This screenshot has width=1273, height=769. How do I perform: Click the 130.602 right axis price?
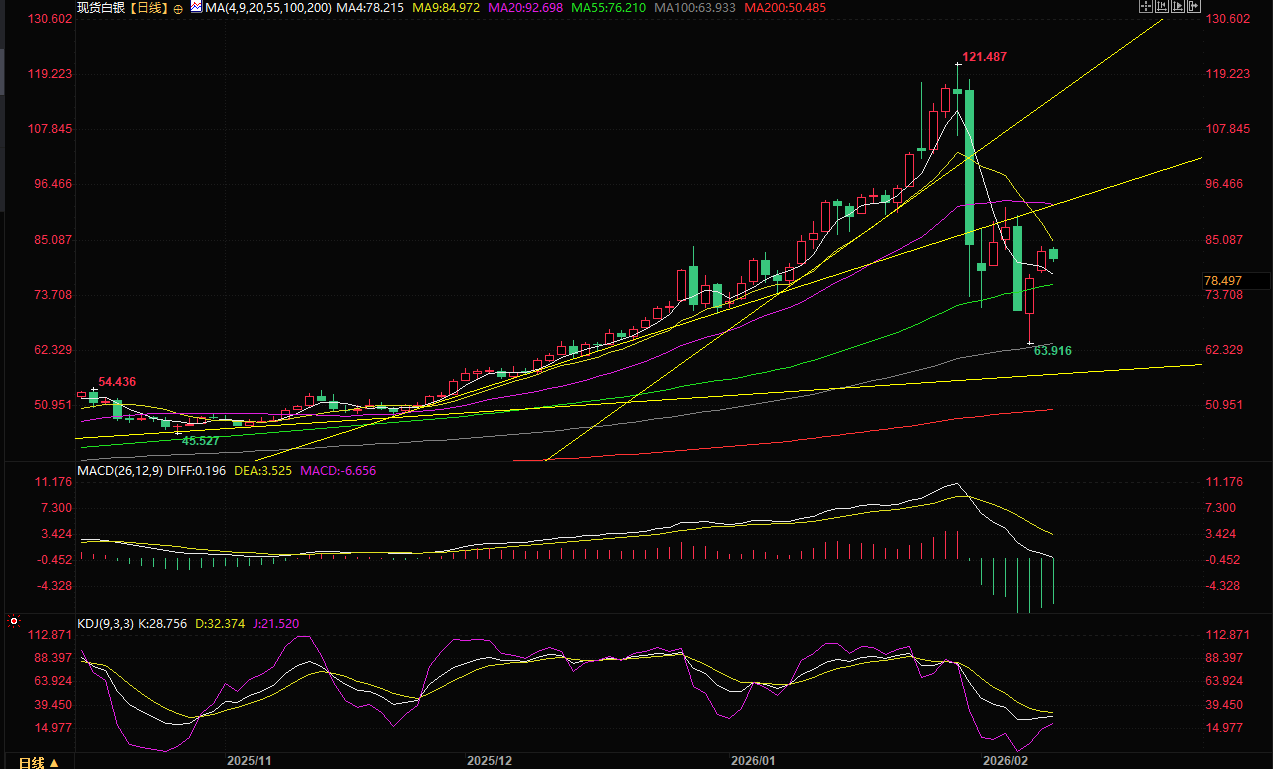[1229, 19]
